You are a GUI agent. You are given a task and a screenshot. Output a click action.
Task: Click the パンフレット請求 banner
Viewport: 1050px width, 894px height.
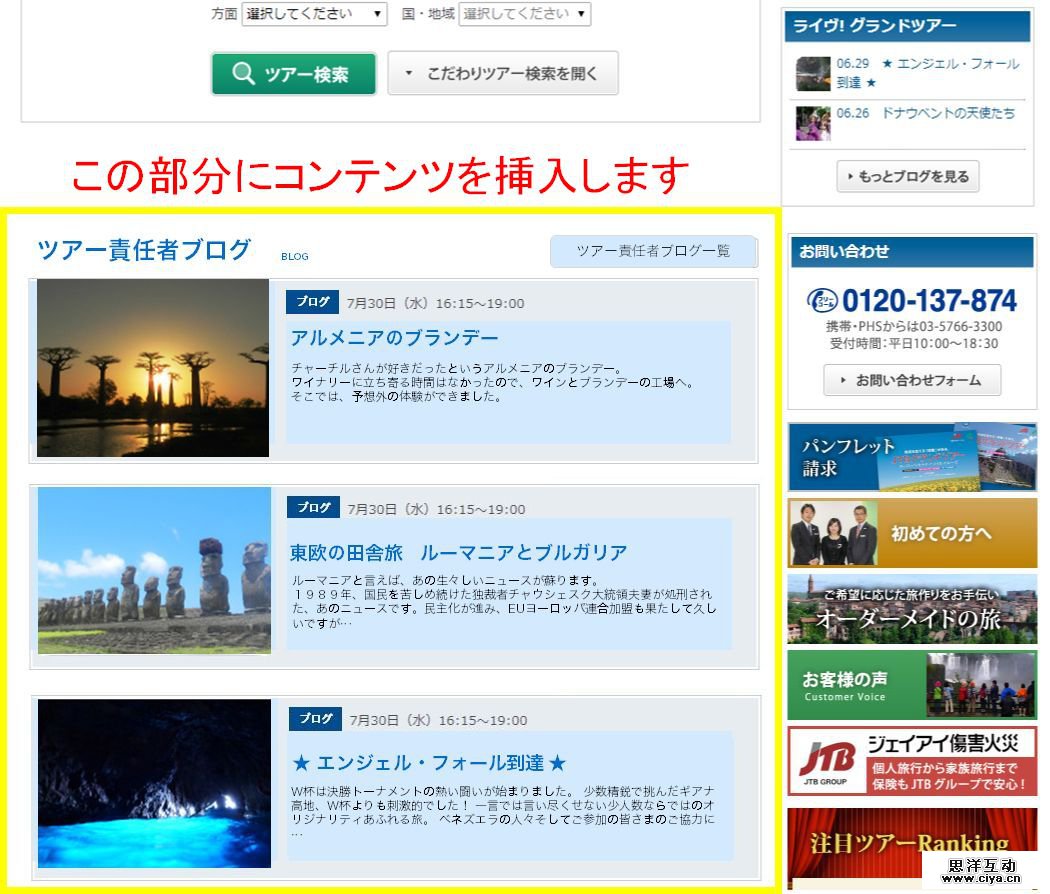tap(911, 457)
